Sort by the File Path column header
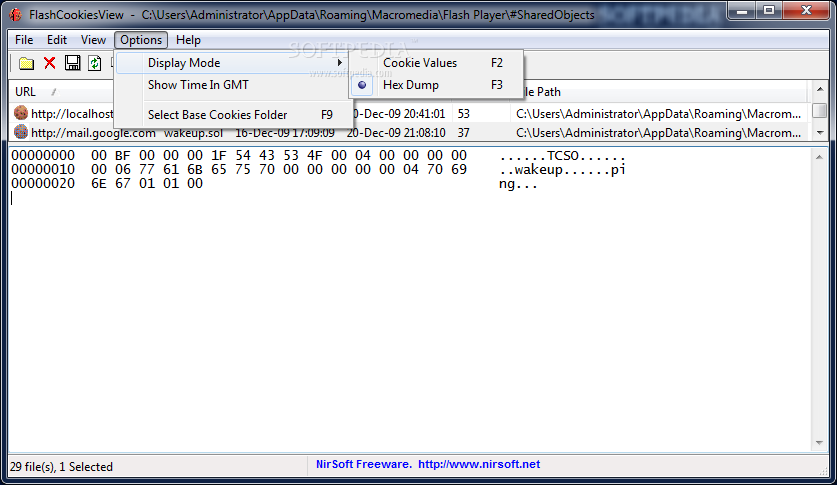837x485 pixels. (665, 92)
